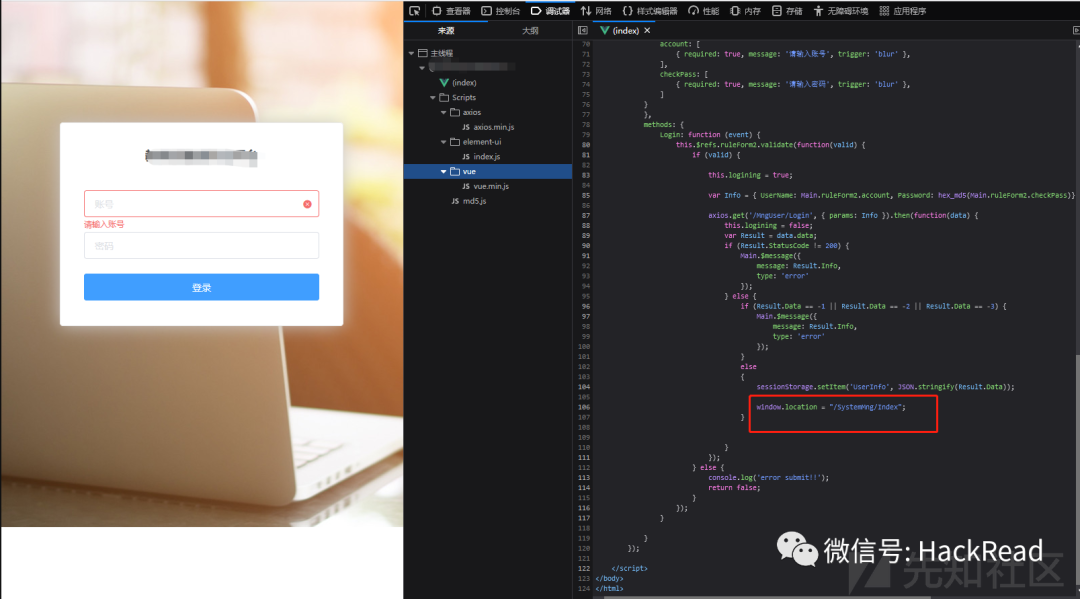Image resolution: width=1080 pixels, height=599 pixels.
Task: Collapse the 主线程 main thread node
Action: [411, 53]
